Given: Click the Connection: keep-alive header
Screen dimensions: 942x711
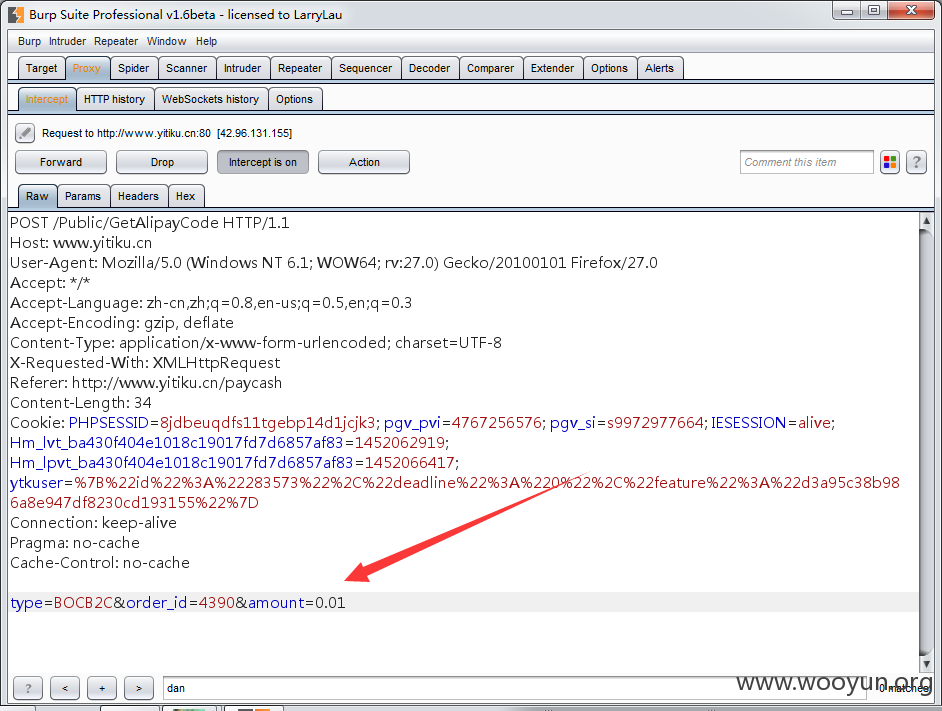Looking at the screenshot, I should 94,523.
